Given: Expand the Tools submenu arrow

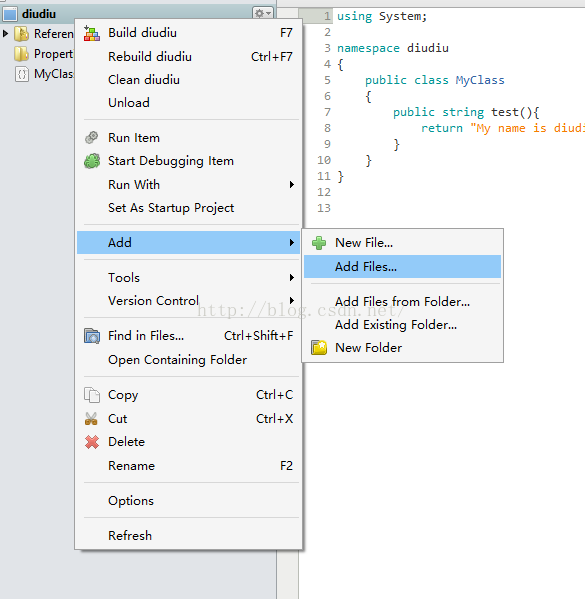Looking at the screenshot, I should coord(292,278).
